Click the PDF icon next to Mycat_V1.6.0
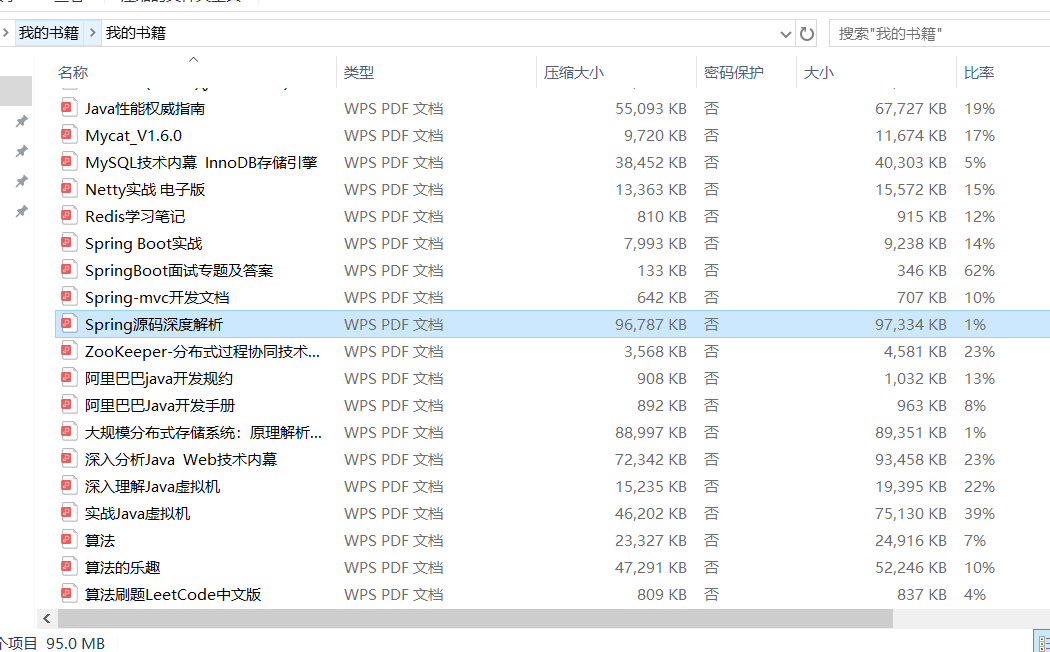Image resolution: width=1050 pixels, height=652 pixels. pyautogui.click(x=68, y=135)
